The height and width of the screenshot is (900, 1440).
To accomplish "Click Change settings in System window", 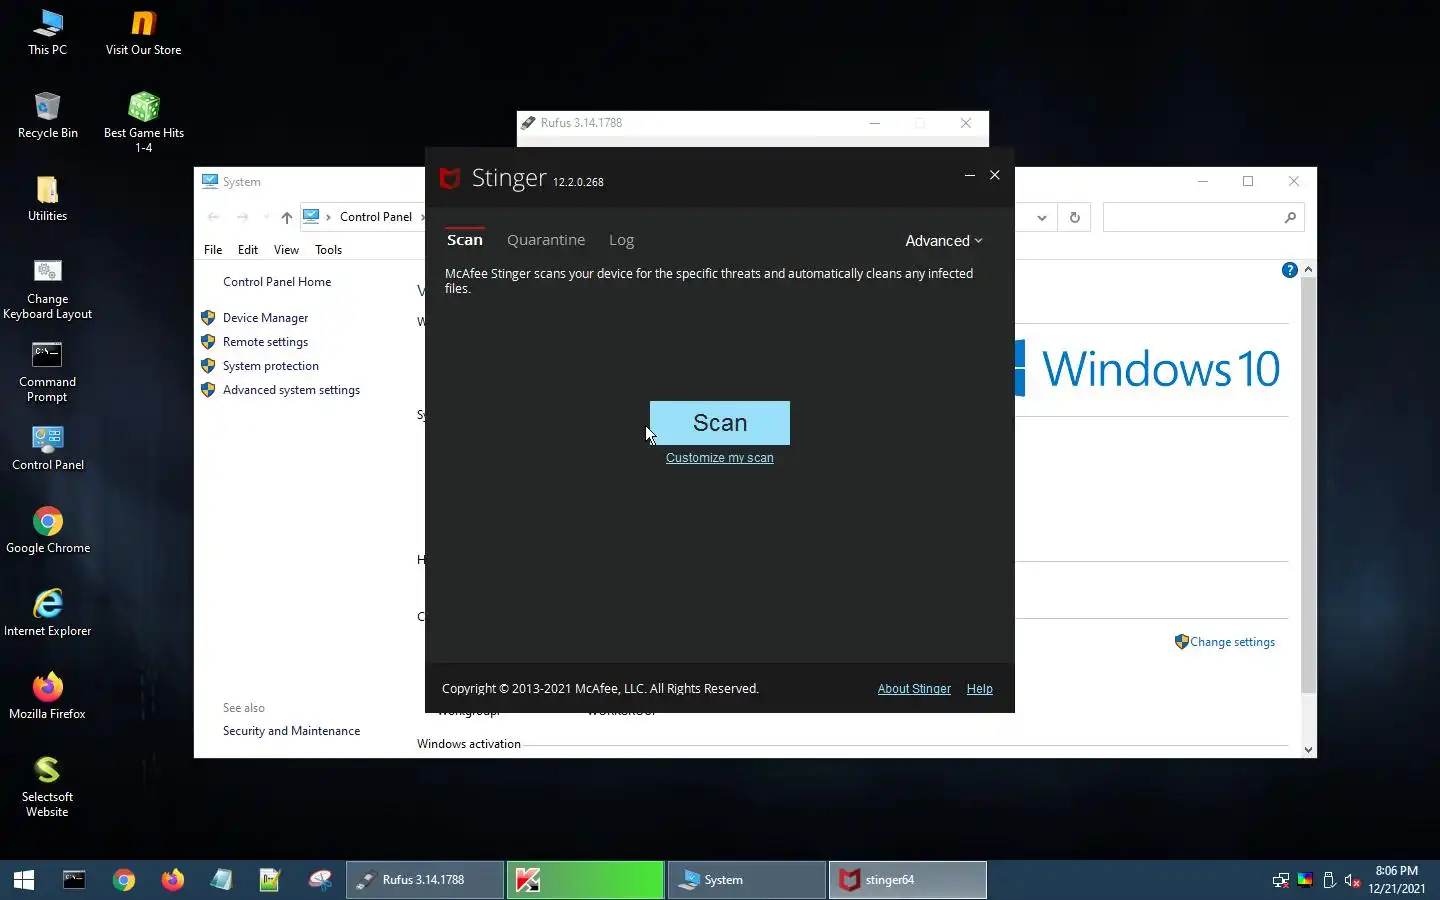I will (x=1232, y=642).
